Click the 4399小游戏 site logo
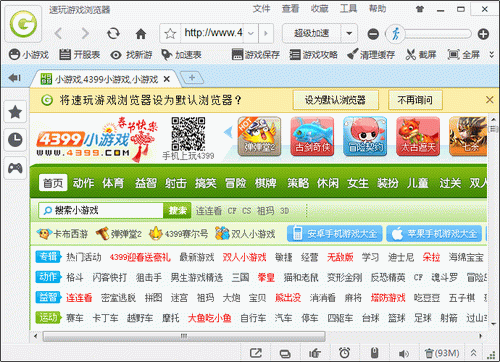This screenshot has height=362, width=500. click(x=97, y=139)
